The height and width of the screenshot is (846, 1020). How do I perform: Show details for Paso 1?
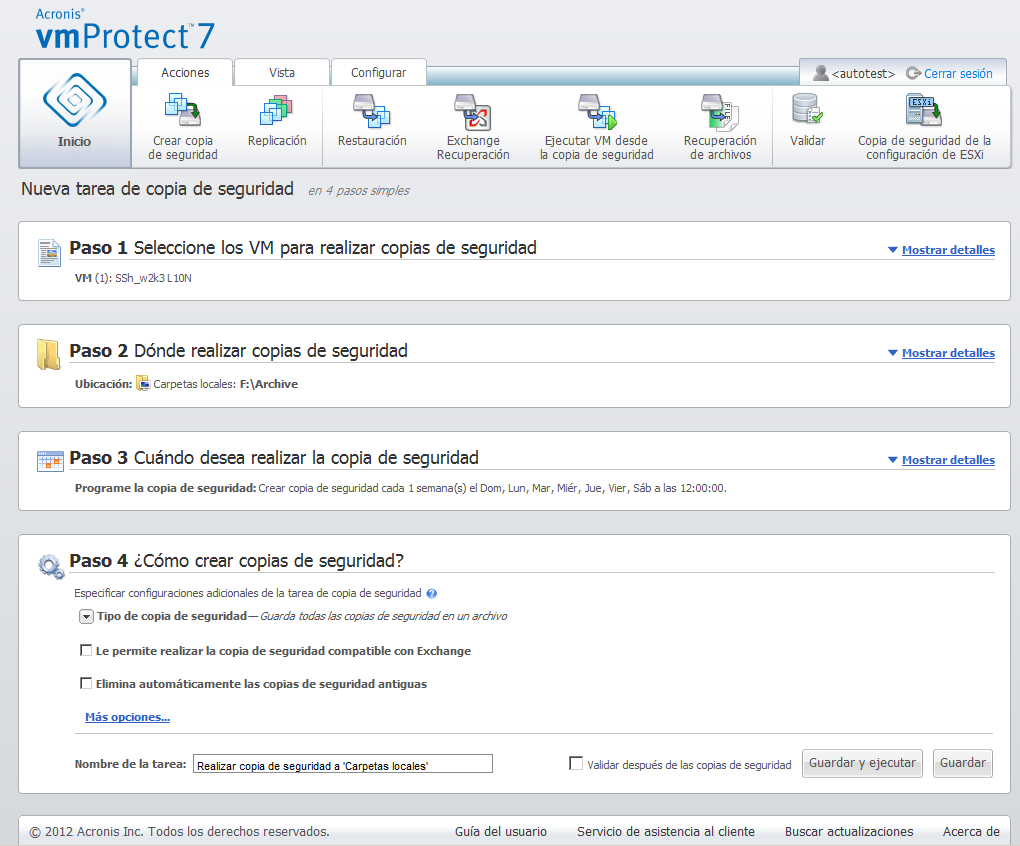point(947,250)
